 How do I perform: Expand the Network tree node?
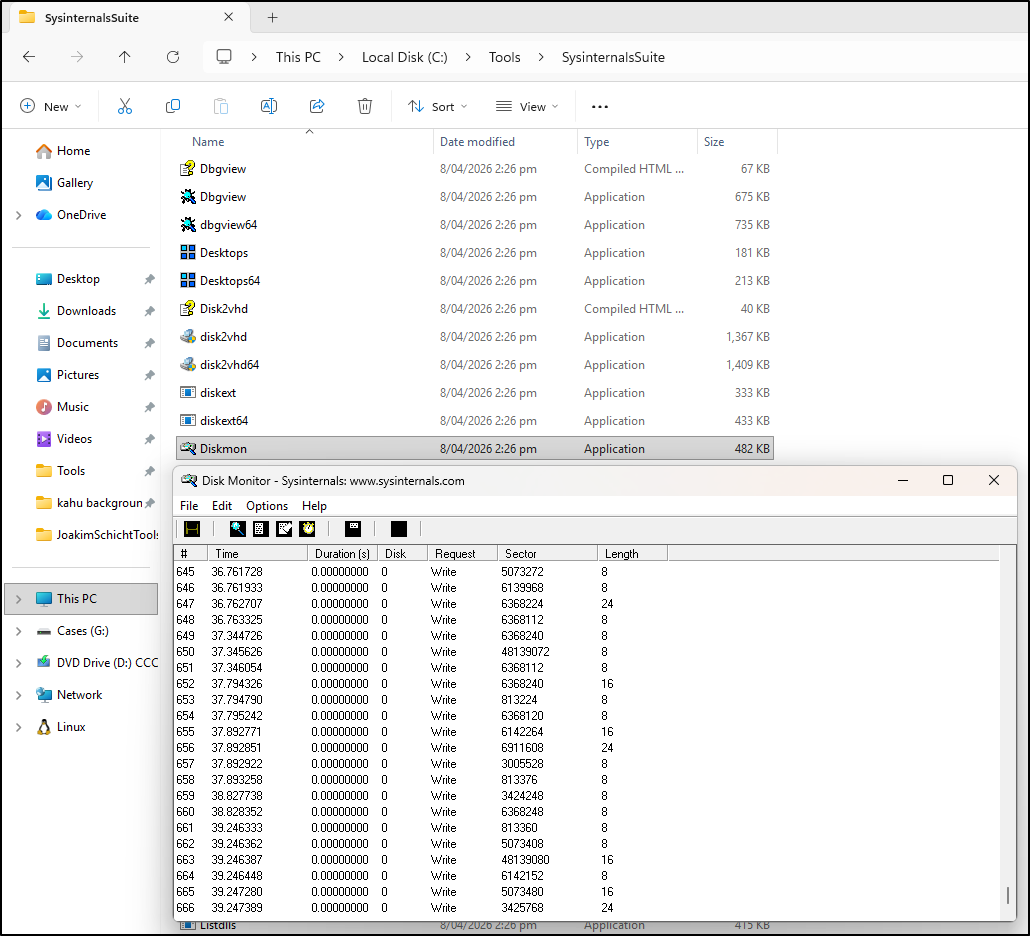click(18, 695)
